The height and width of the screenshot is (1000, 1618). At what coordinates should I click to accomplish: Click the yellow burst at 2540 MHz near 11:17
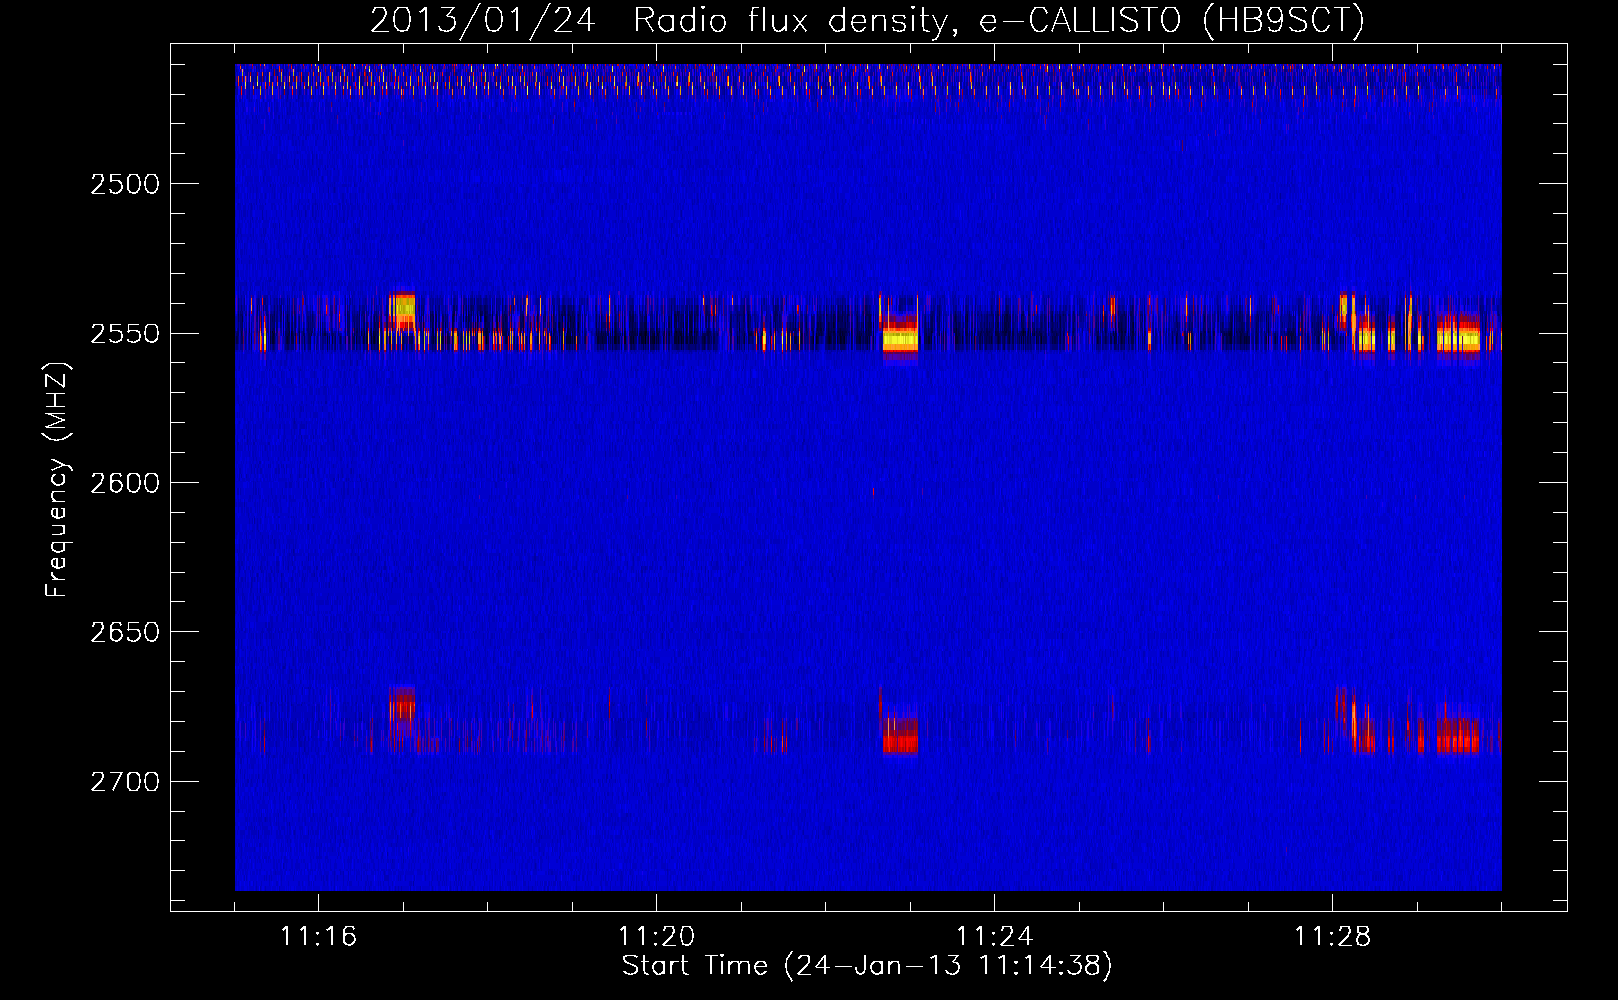click(x=402, y=309)
